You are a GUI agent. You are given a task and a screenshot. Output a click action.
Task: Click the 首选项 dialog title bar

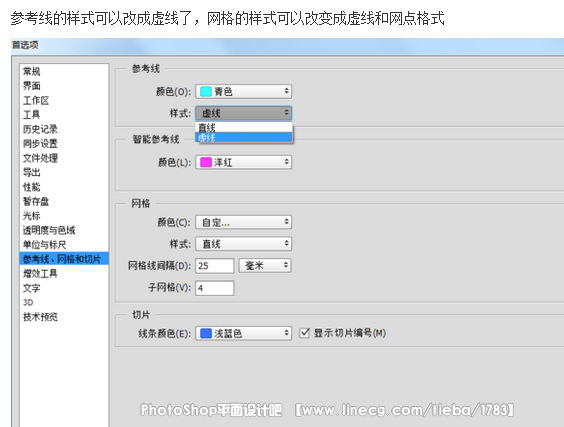pyautogui.click(x=287, y=45)
